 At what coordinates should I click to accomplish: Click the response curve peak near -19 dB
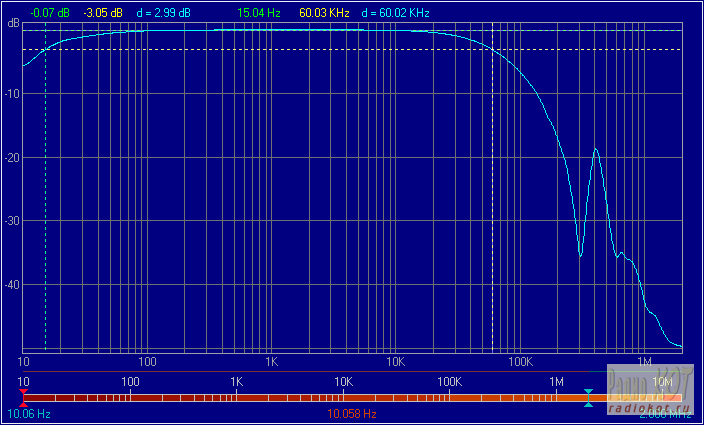click(596, 149)
